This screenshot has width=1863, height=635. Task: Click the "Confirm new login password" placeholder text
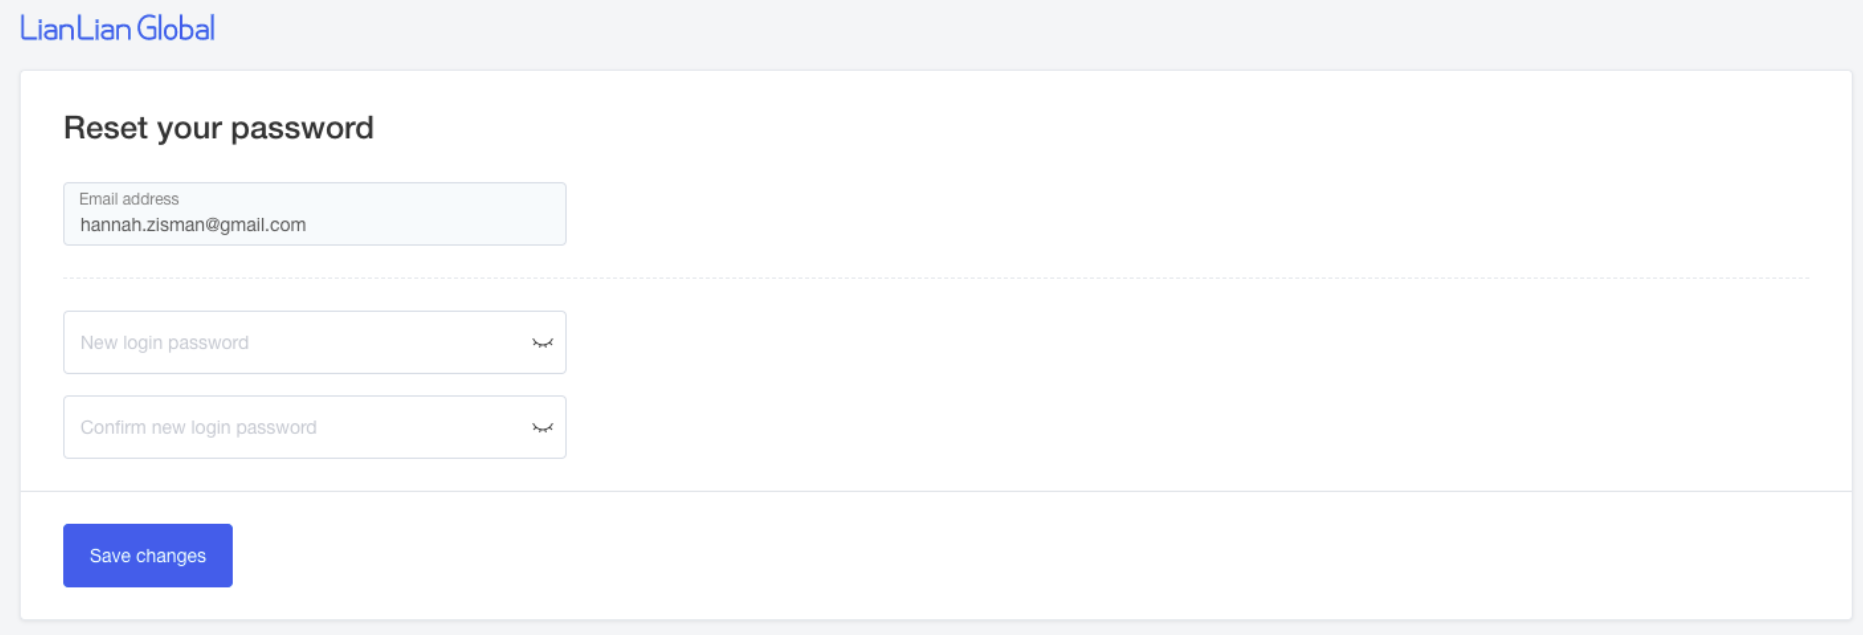pyautogui.click(x=198, y=428)
